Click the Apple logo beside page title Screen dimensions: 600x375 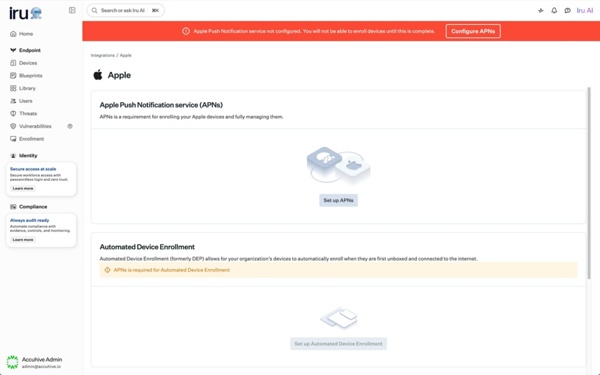[98, 75]
